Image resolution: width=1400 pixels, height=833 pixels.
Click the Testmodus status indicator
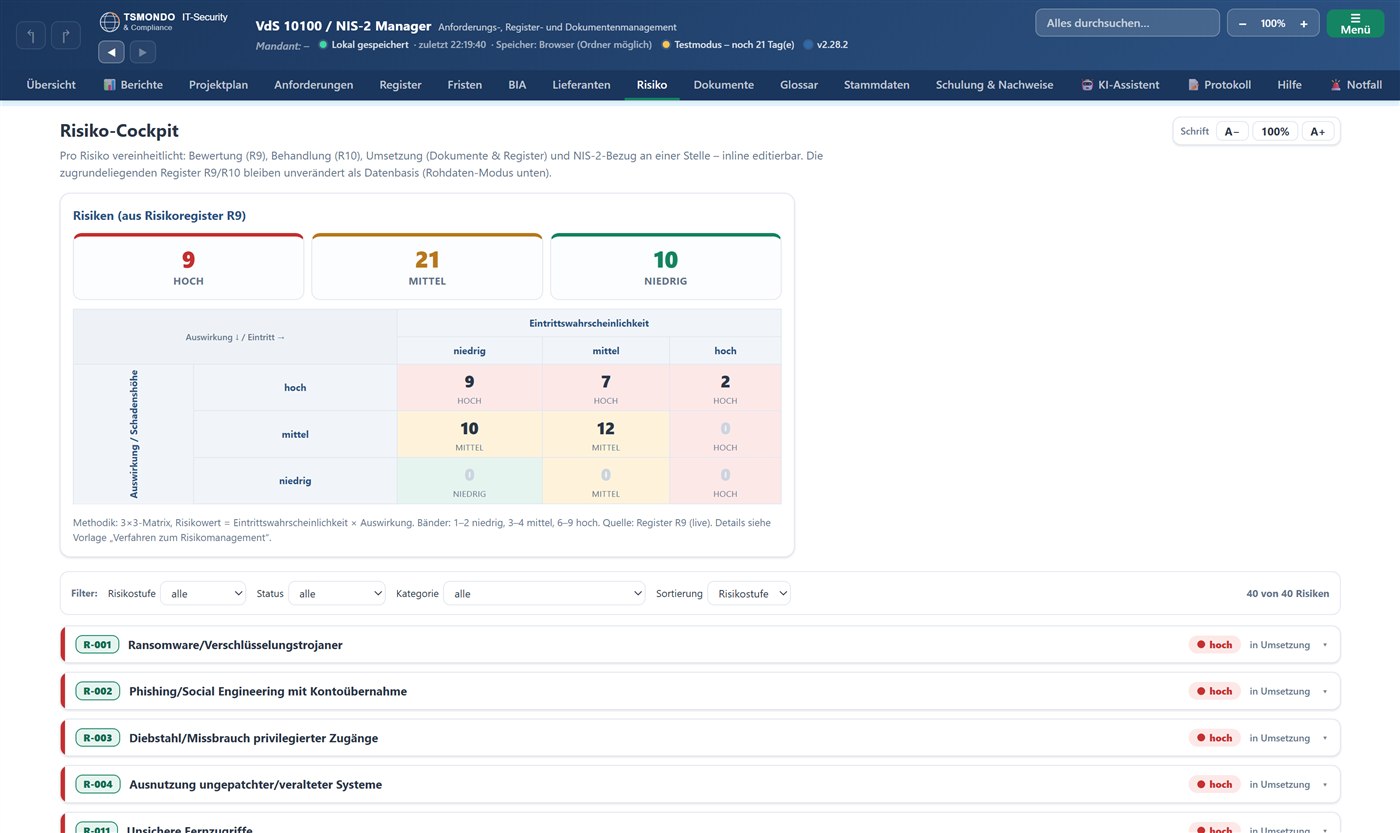(728, 45)
